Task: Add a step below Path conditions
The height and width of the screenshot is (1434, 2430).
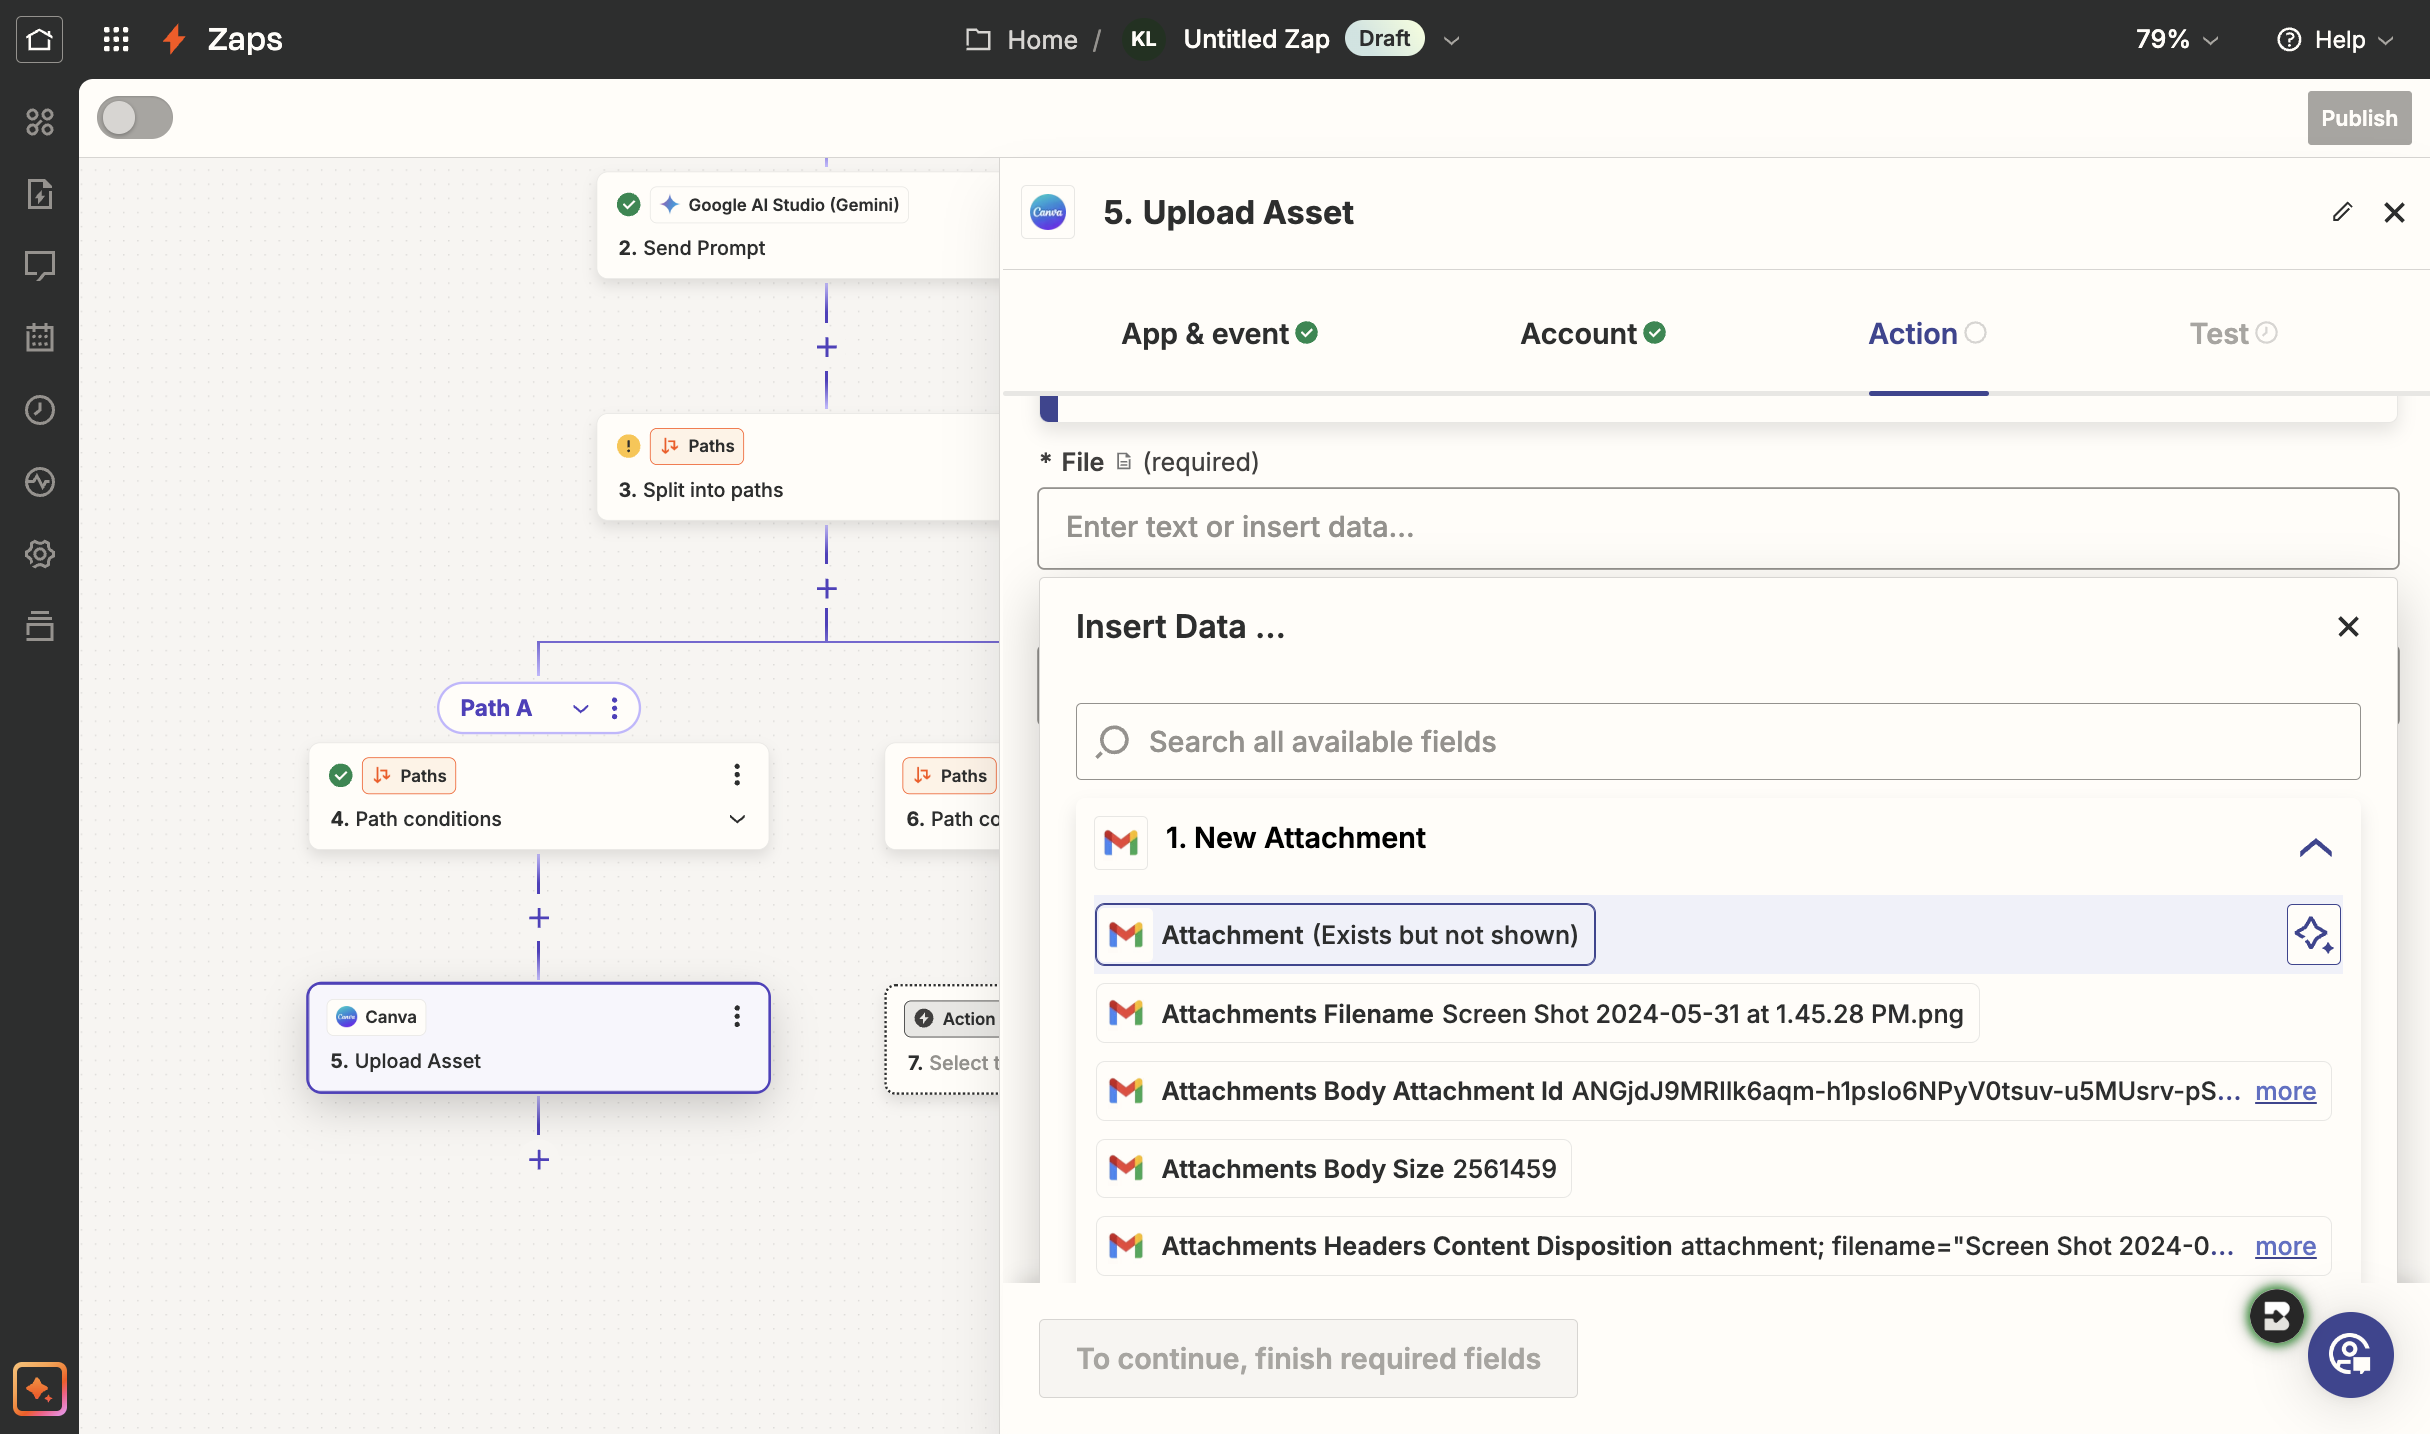Action: coord(539,918)
